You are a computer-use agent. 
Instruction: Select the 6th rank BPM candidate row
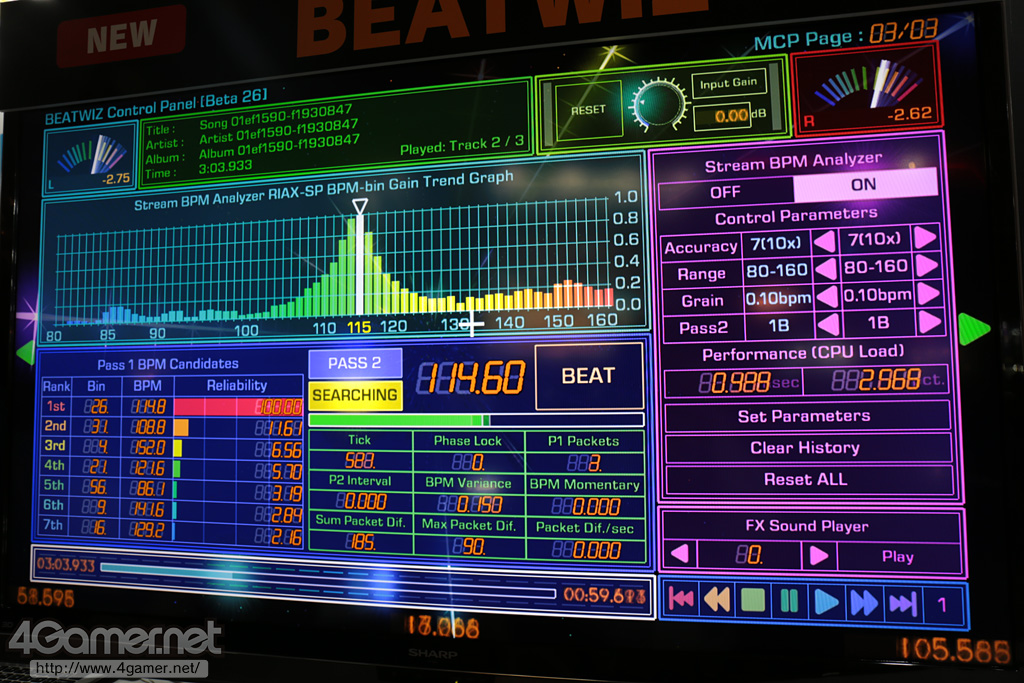pos(172,508)
